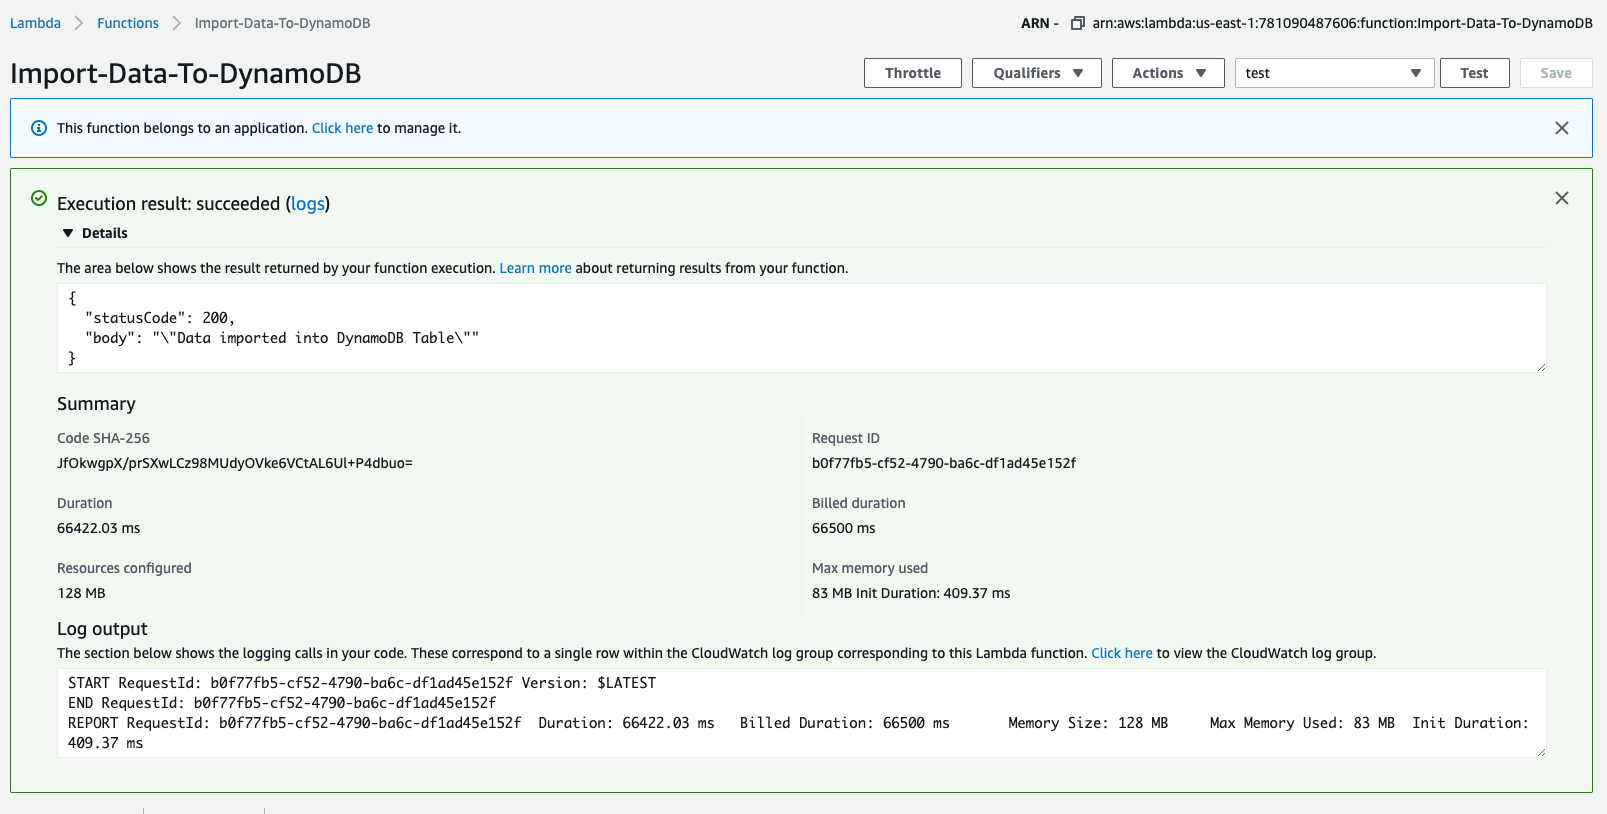
Task: Click the statusCode 200 line in result
Action: point(160,318)
